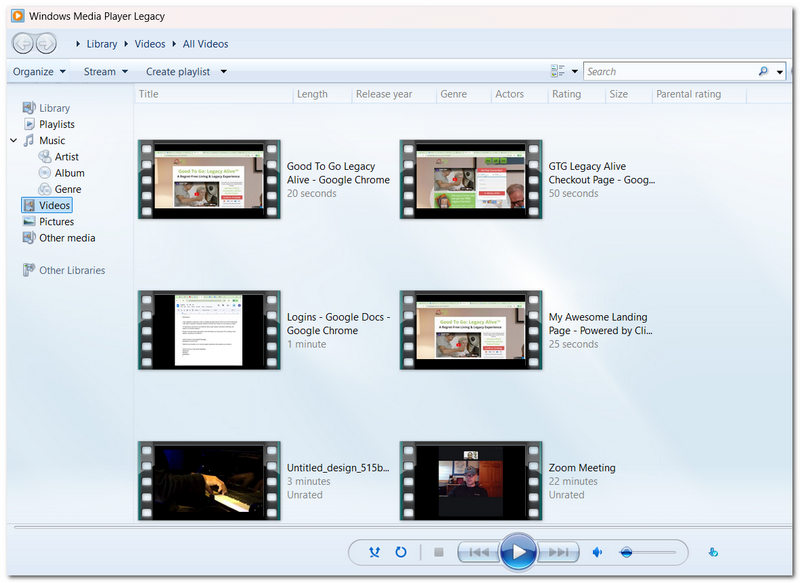Viewport: 800px width, 583px height.
Task: Click the Forward navigation arrow button
Action: 46,43
